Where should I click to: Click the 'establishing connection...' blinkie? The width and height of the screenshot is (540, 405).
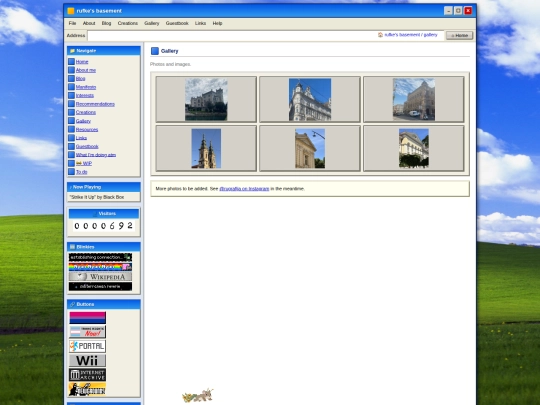[x=100, y=257]
